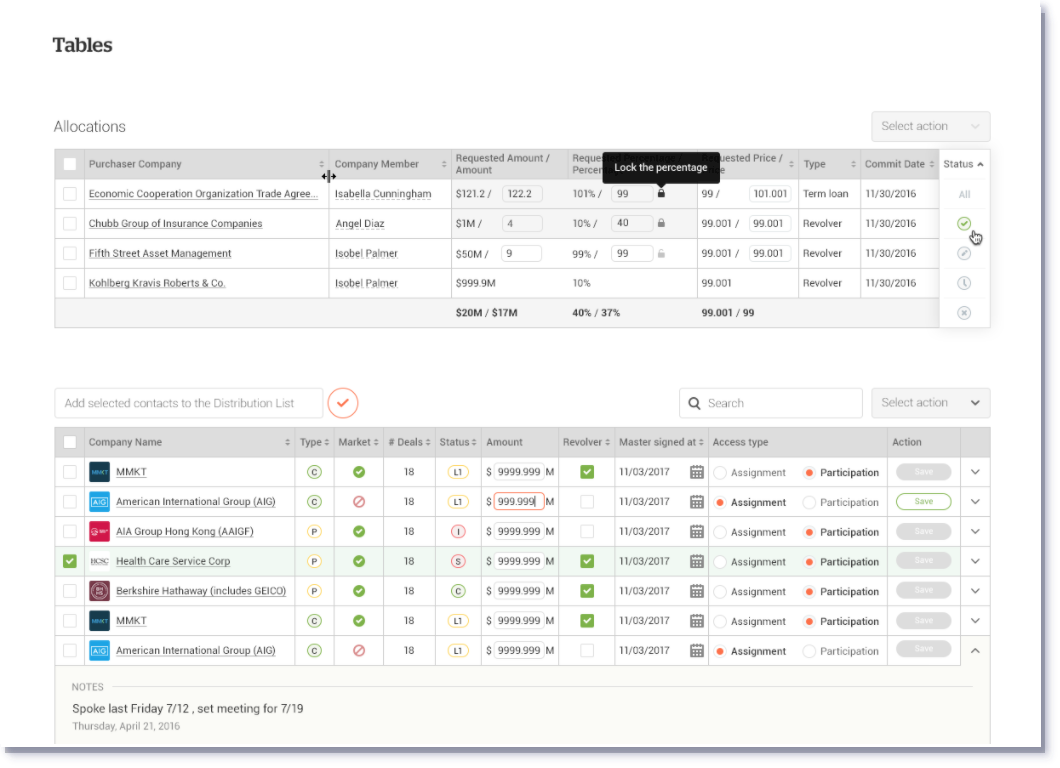The height and width of the screenshot is (768, 1060).
Task: Select Participation radio in the second-row AIG entry
Action: (x=809, y=502)
